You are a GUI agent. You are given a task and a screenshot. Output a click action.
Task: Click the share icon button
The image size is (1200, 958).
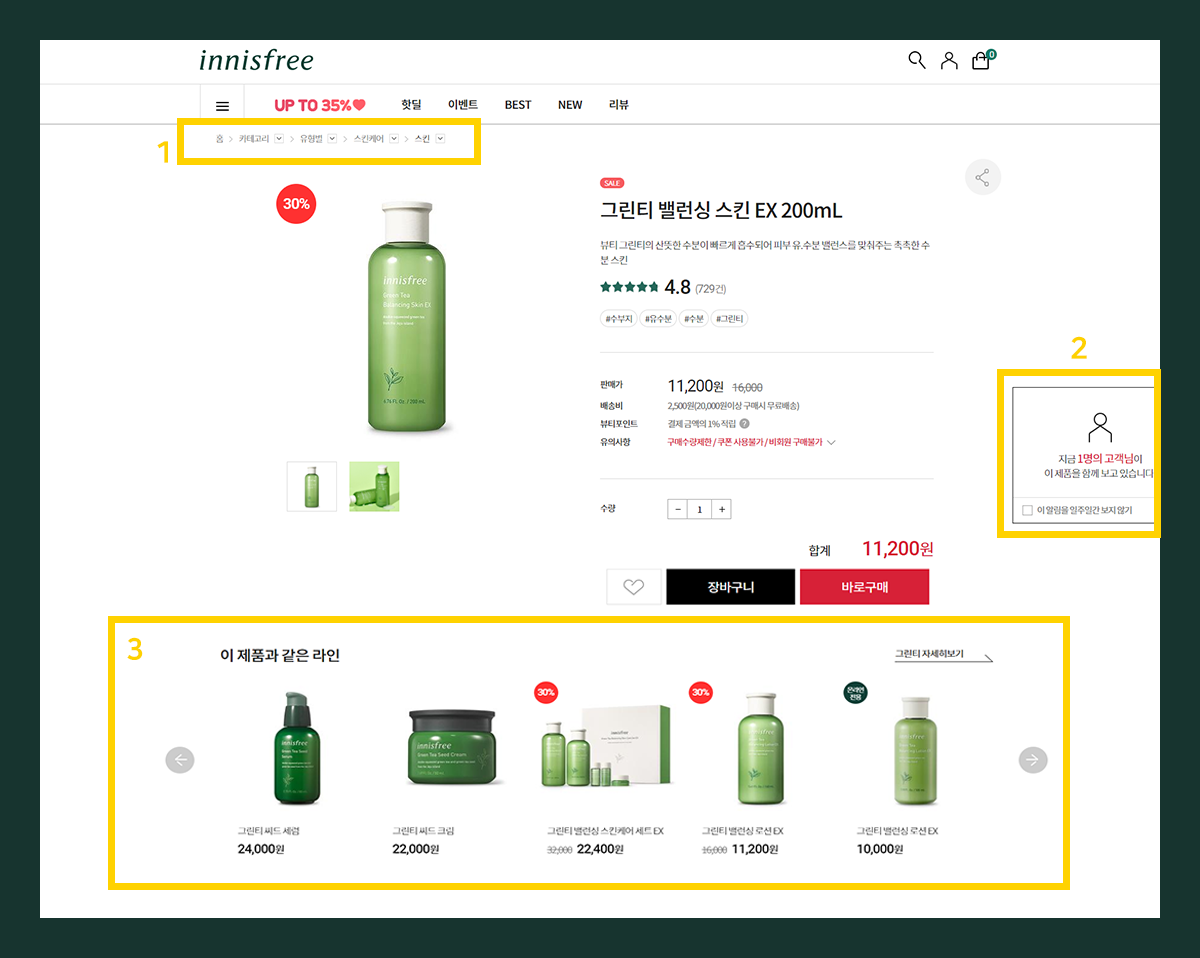coord(983,178)
